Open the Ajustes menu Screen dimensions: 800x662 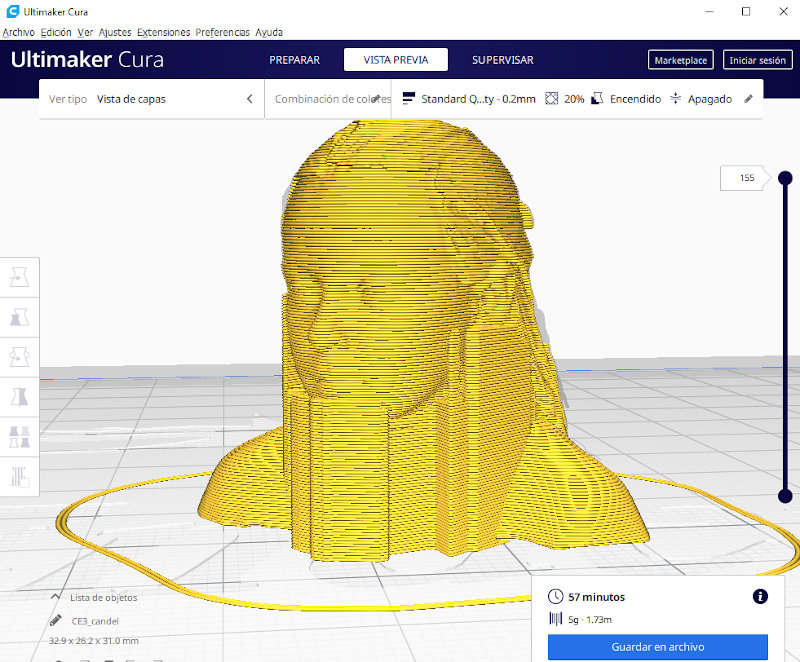pyautogui.click(x=115, y=32)
